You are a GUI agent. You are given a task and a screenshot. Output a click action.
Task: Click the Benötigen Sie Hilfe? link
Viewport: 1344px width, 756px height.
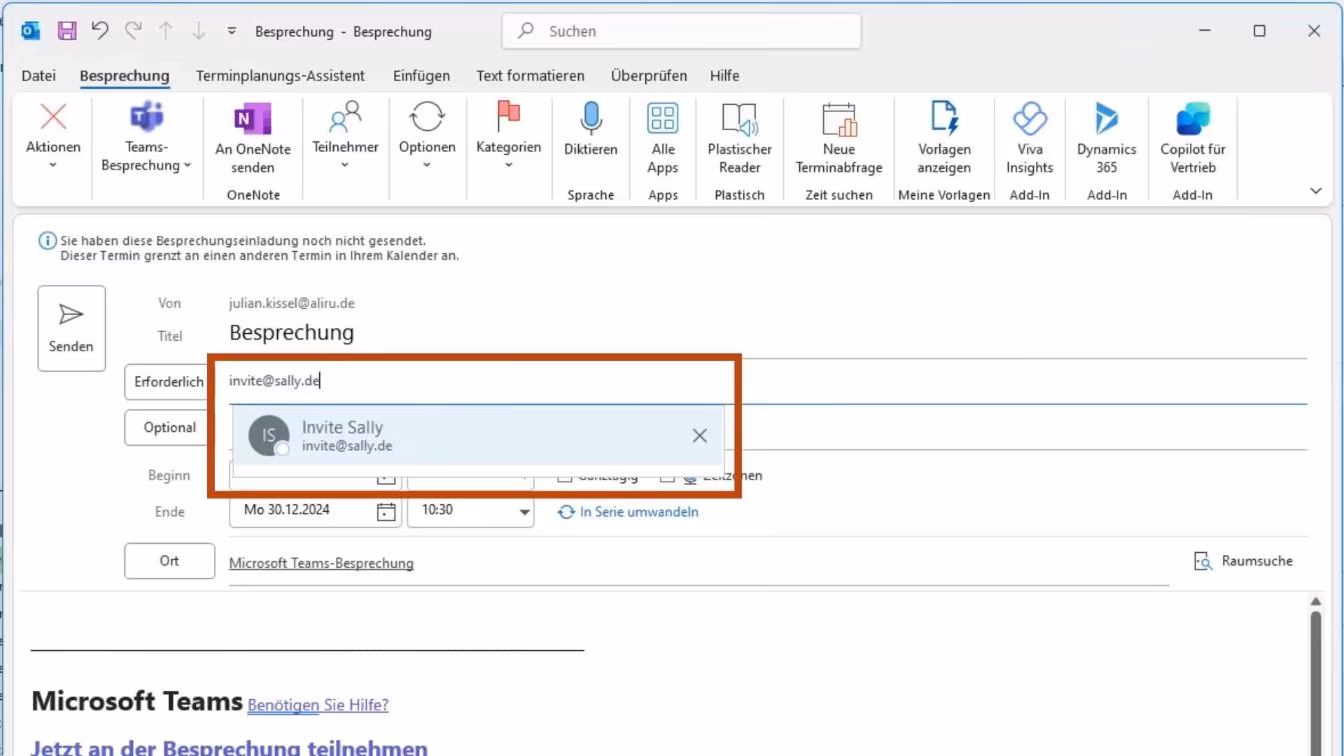[318, 705]
